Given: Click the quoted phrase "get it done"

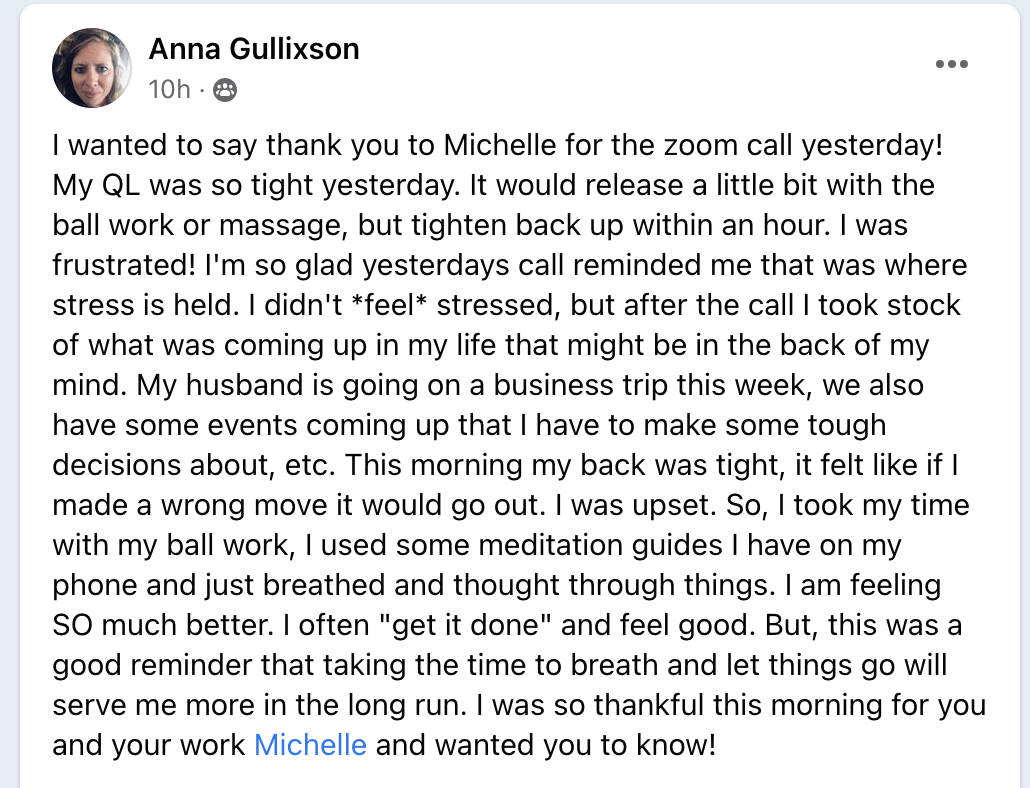Looking at the screenshot, I should [x=465, y=625].
